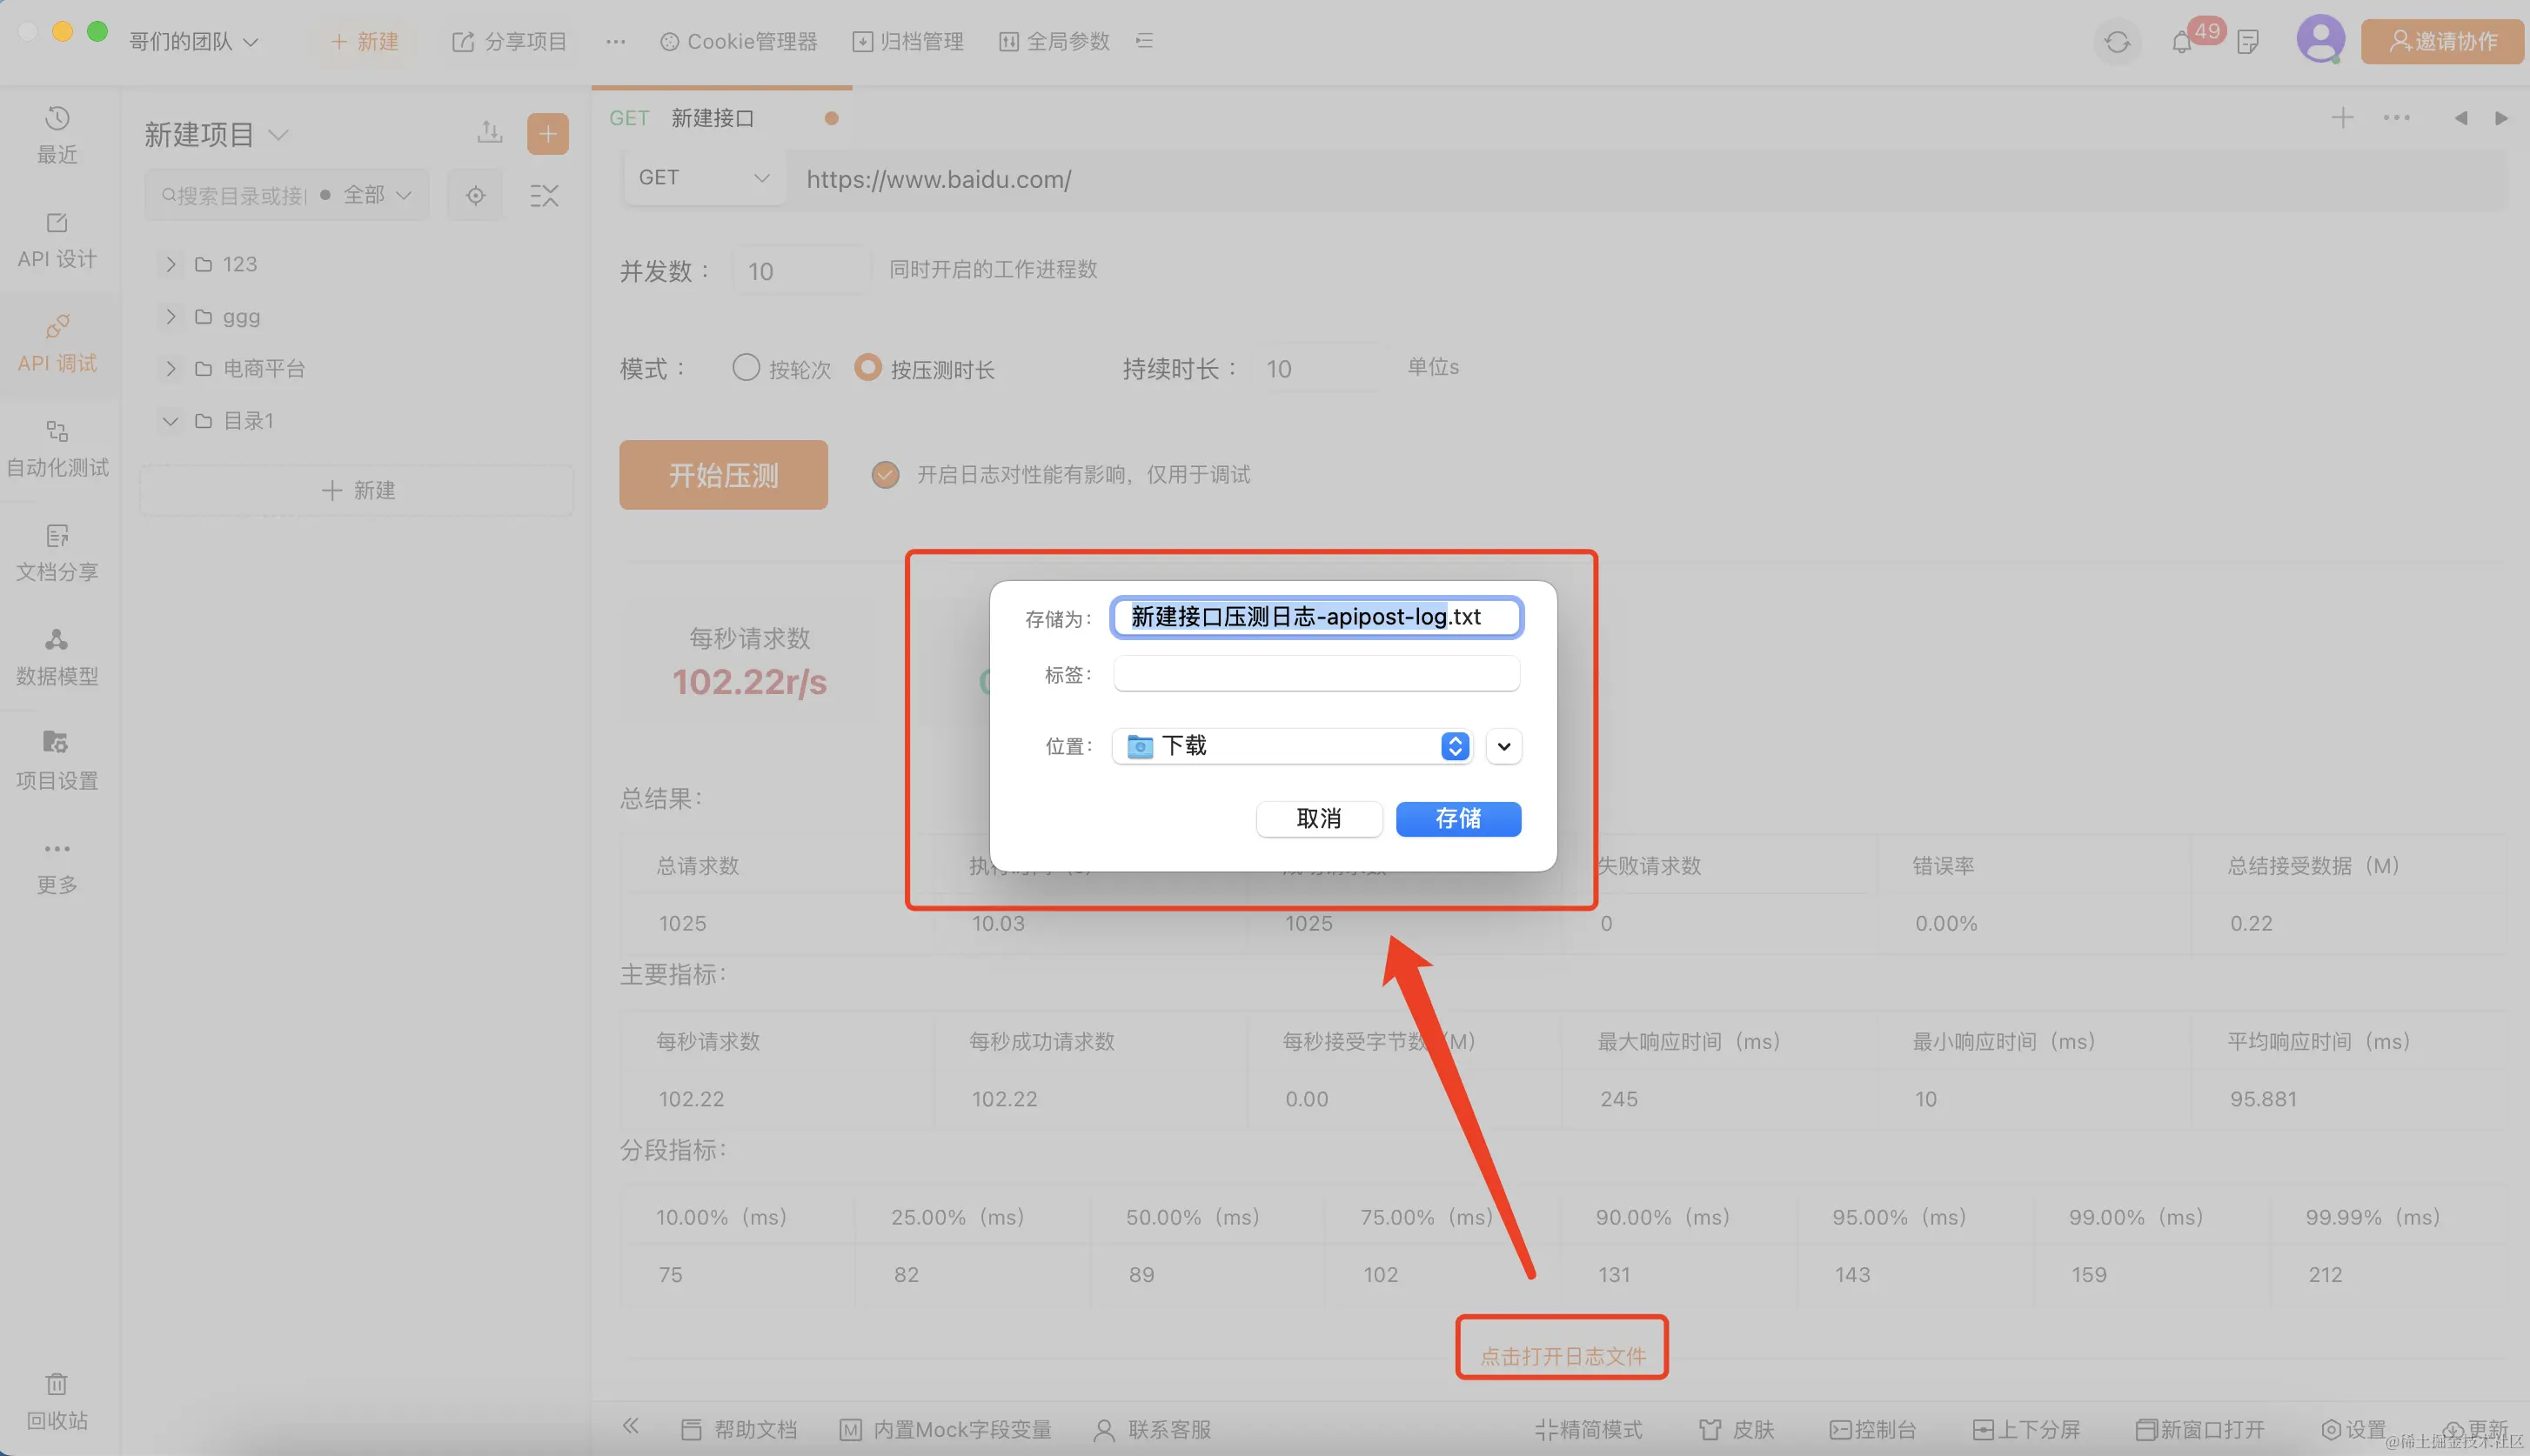Click the 持续时长 input field
This screenshot has height=1456, width=2530.
point(1319,368)
